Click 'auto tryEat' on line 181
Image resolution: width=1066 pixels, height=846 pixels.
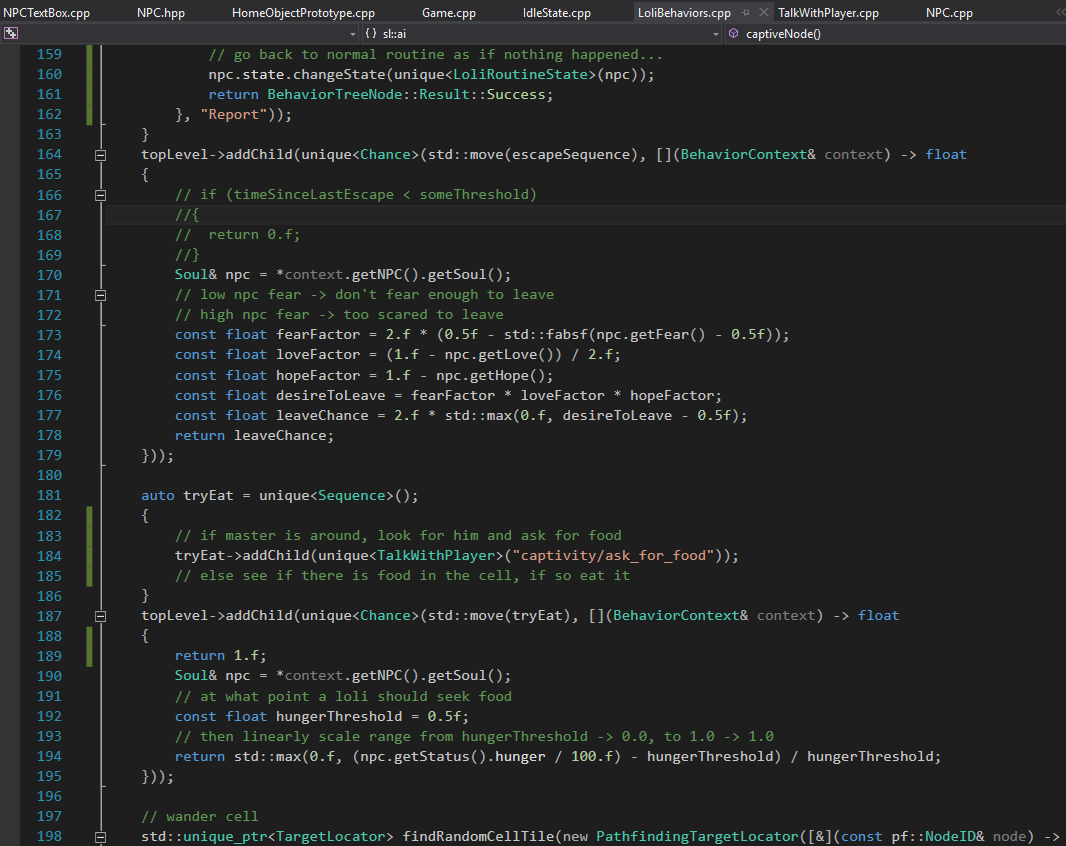pyautogui.click(x=187, y=496)
